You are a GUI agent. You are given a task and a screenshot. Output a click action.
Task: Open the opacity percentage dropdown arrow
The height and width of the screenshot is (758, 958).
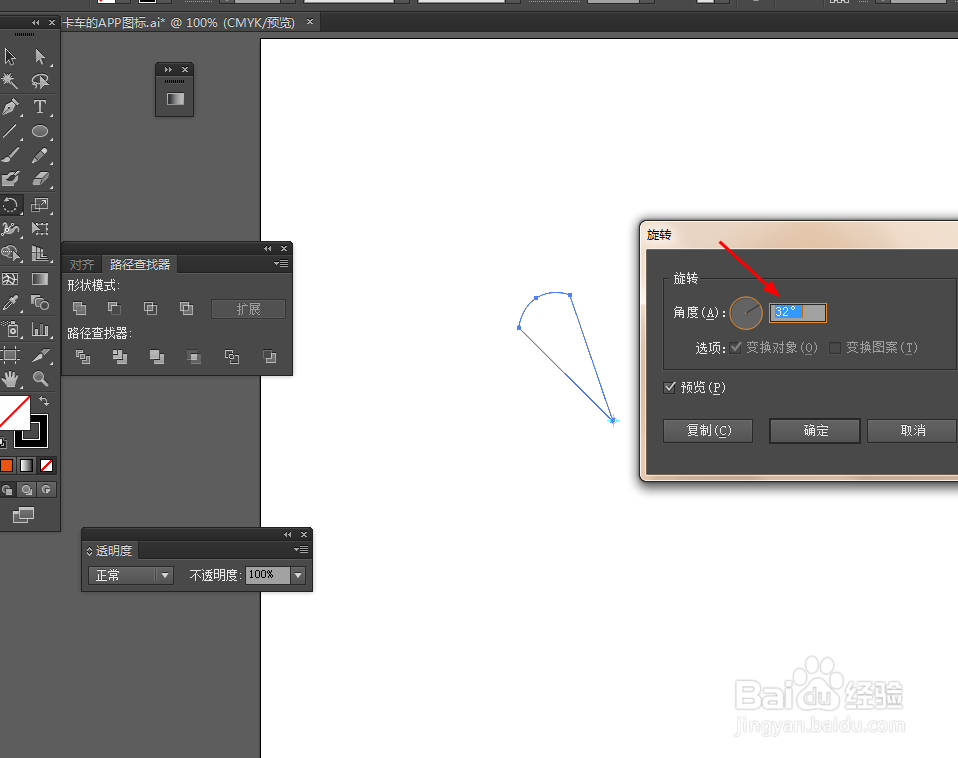[298, 575]
